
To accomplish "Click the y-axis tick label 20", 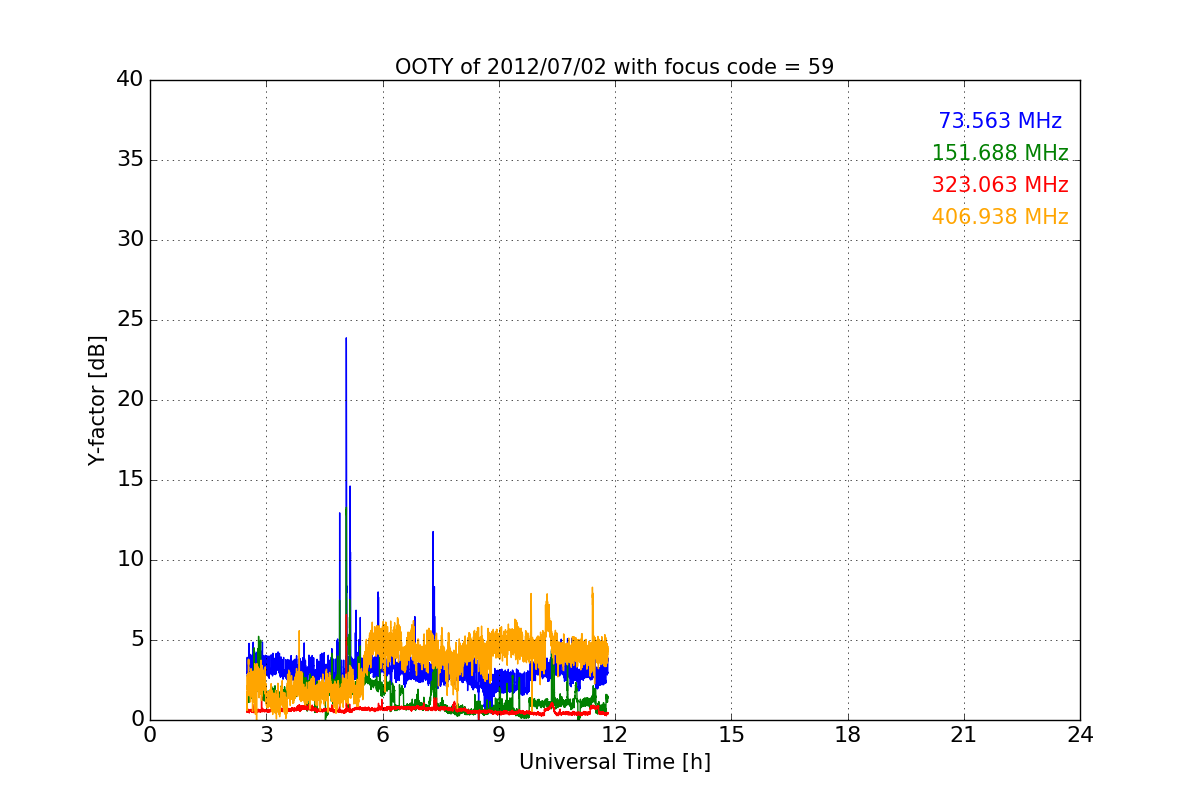I will [x=130, y=400].
